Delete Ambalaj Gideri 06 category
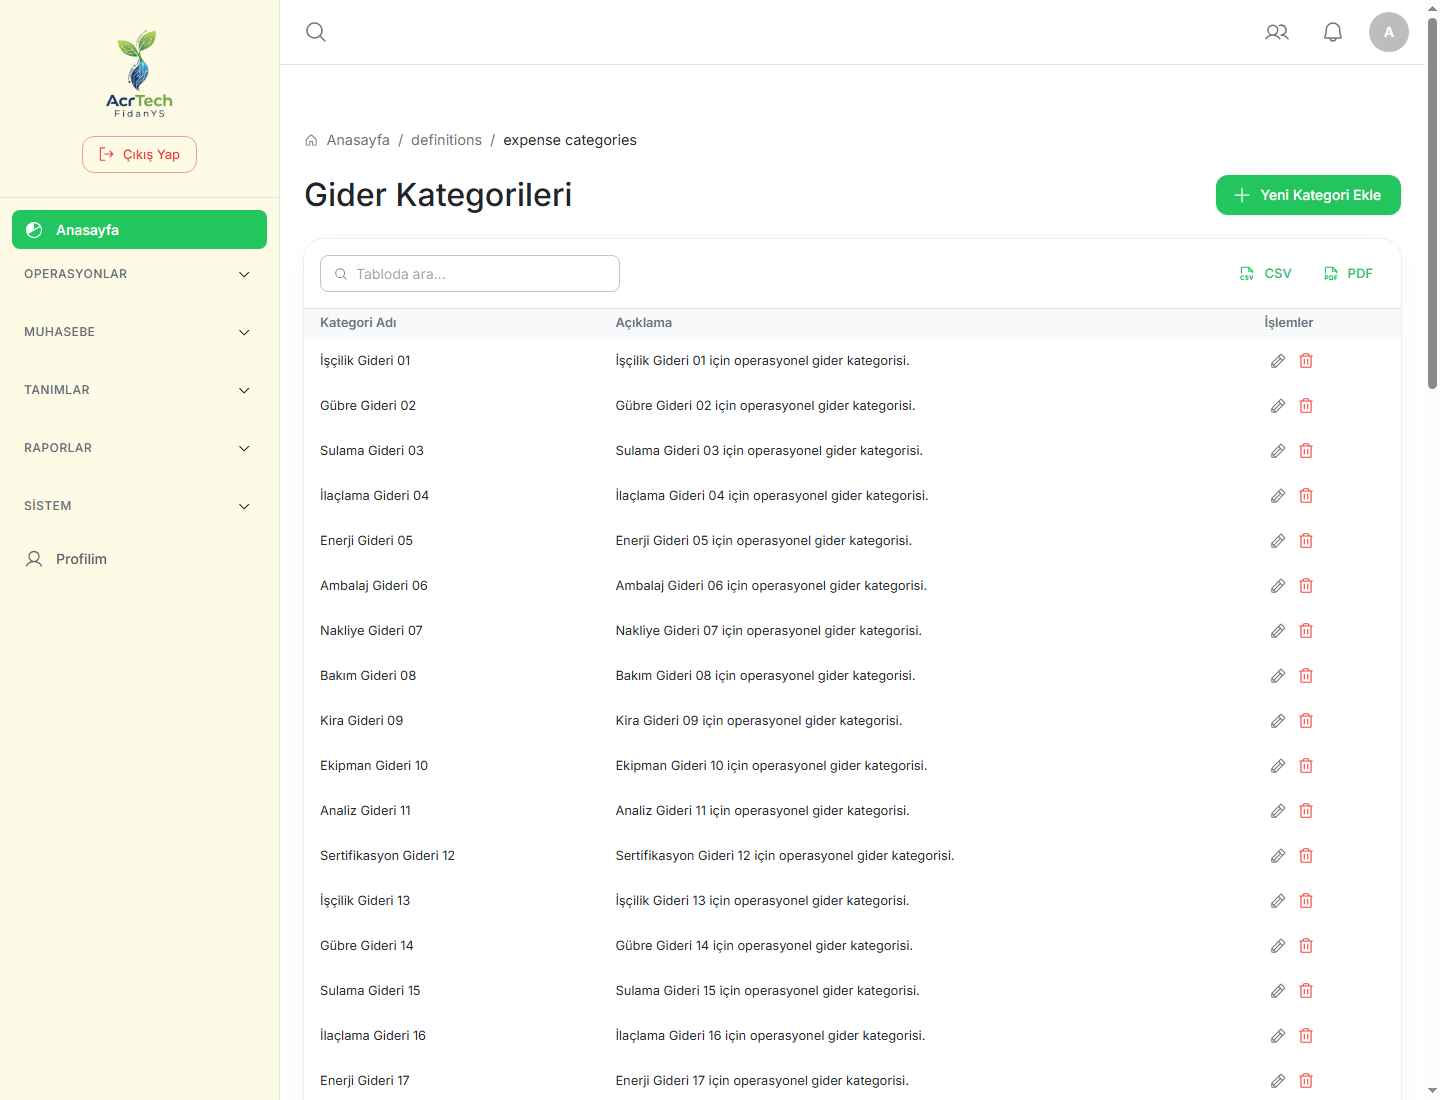 point(1306,586)
